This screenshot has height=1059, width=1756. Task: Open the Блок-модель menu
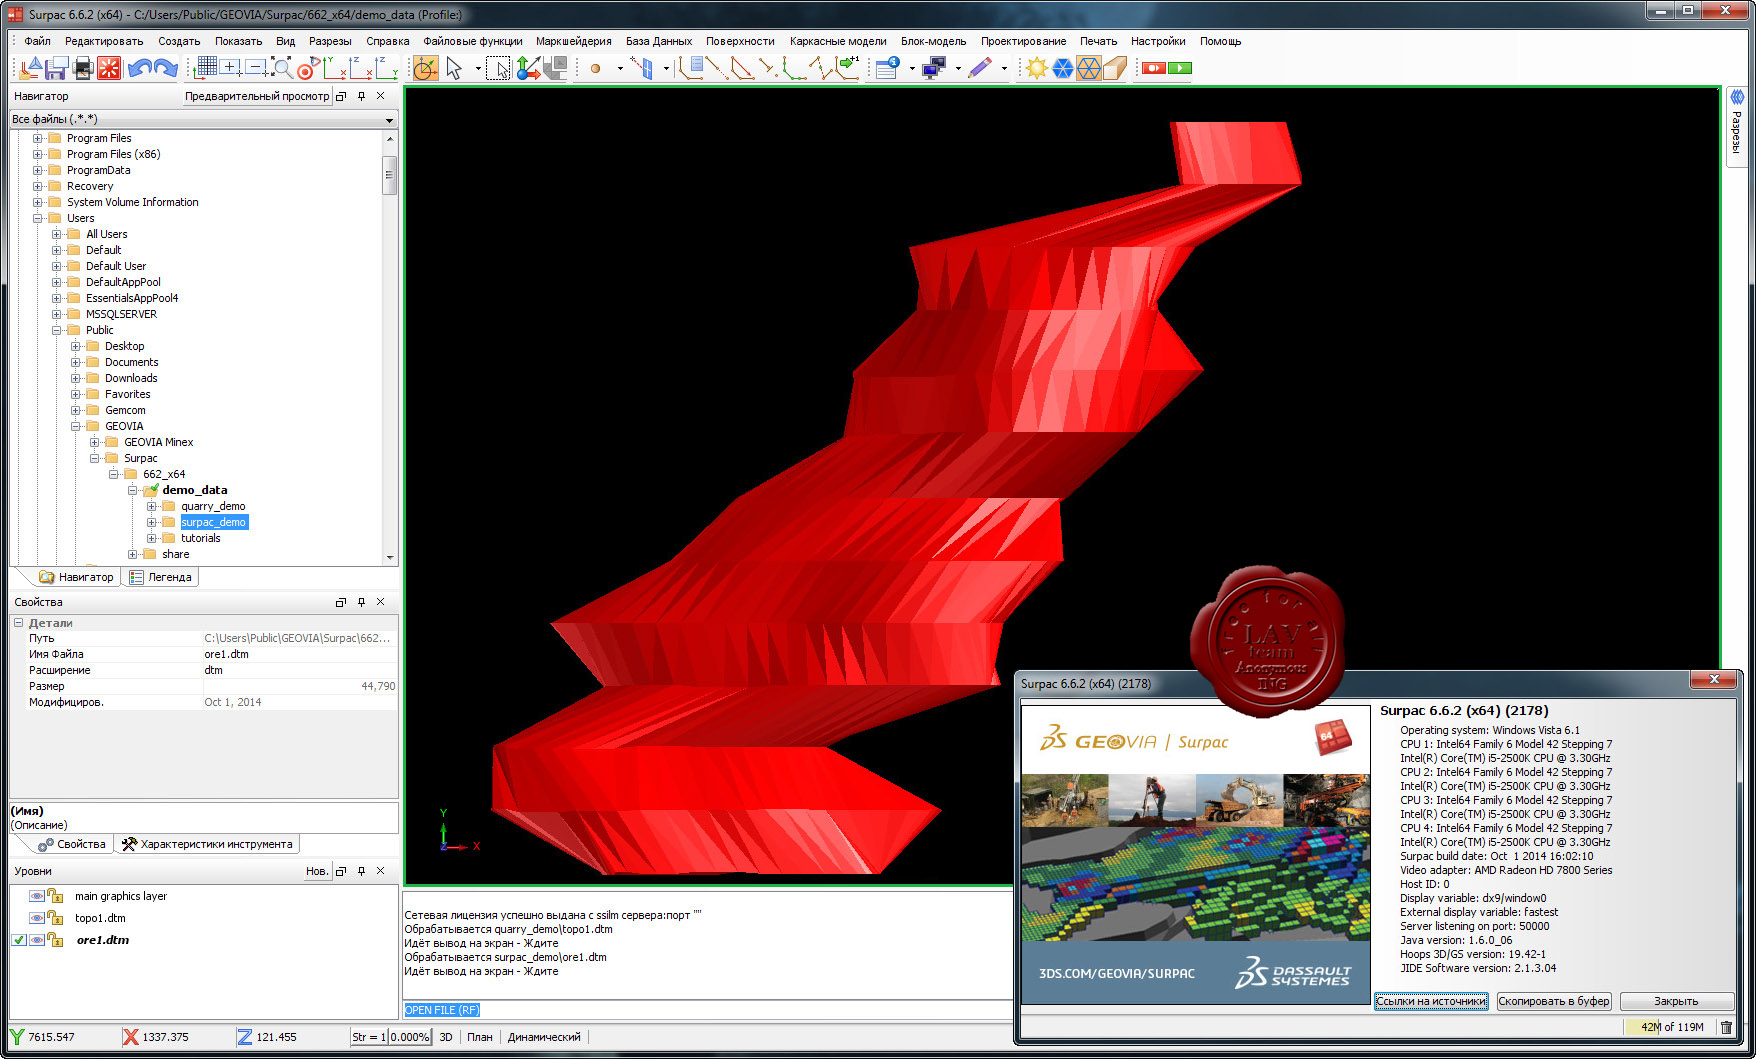click(933, 41)
